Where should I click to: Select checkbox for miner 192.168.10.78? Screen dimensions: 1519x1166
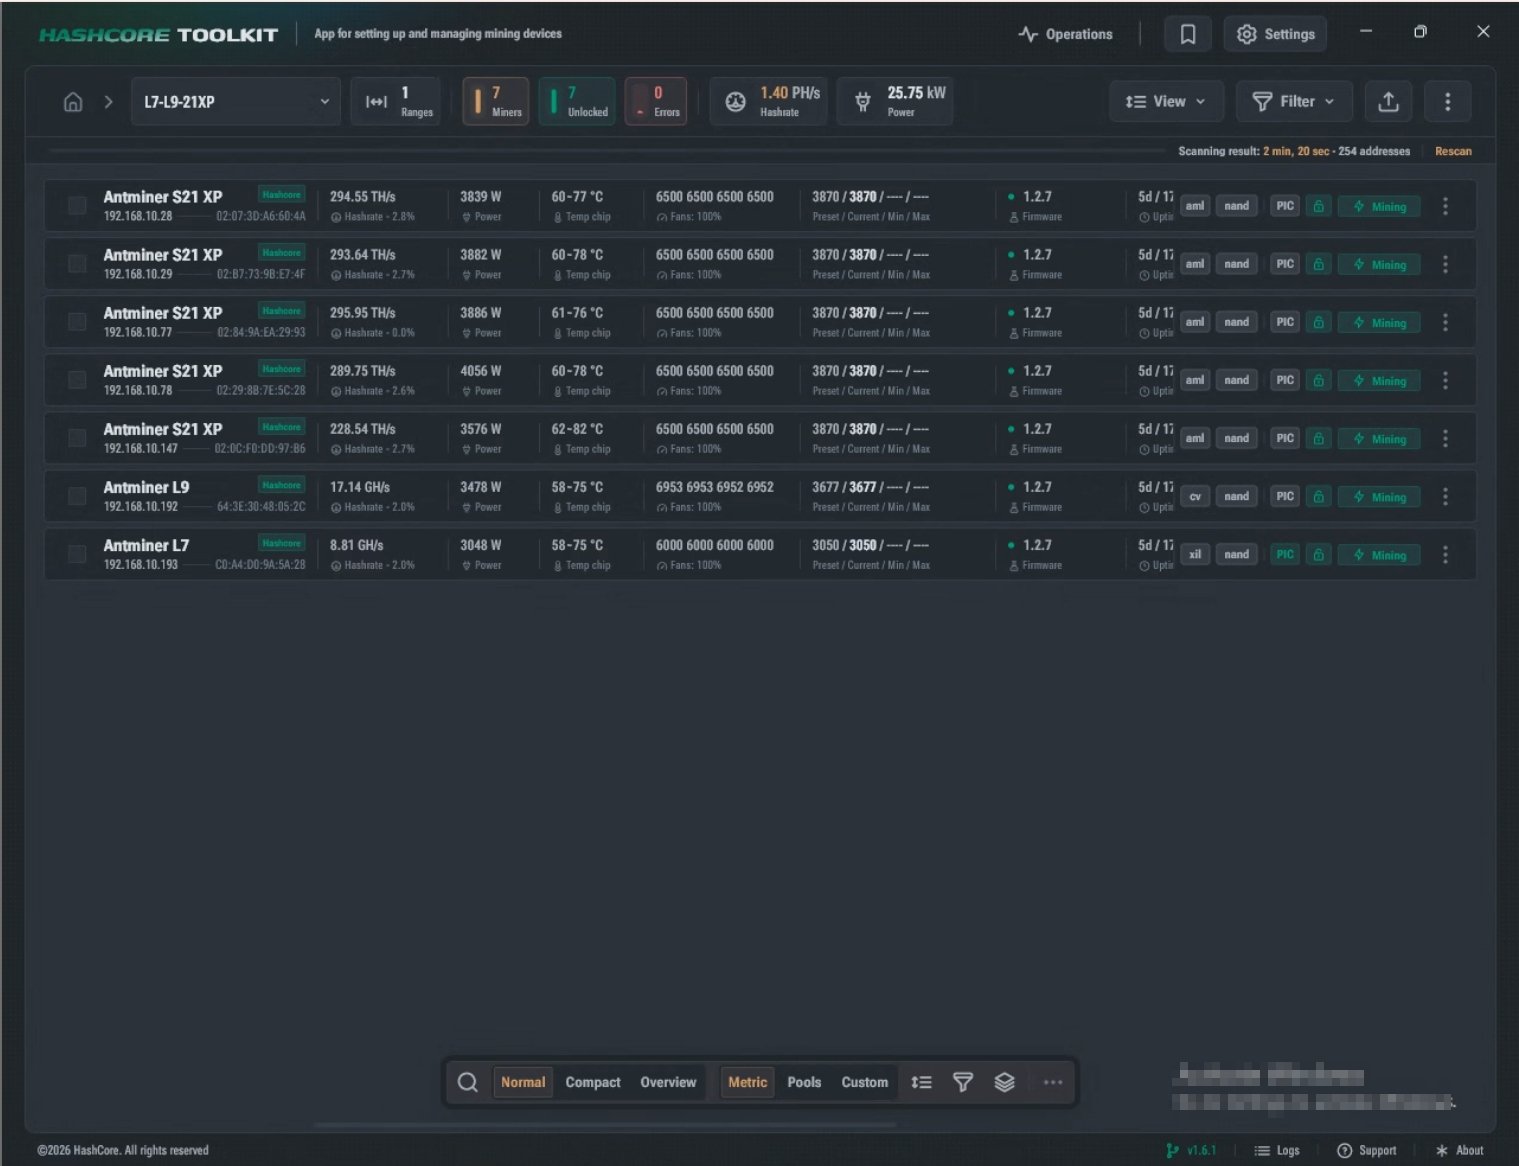point(76,380)
